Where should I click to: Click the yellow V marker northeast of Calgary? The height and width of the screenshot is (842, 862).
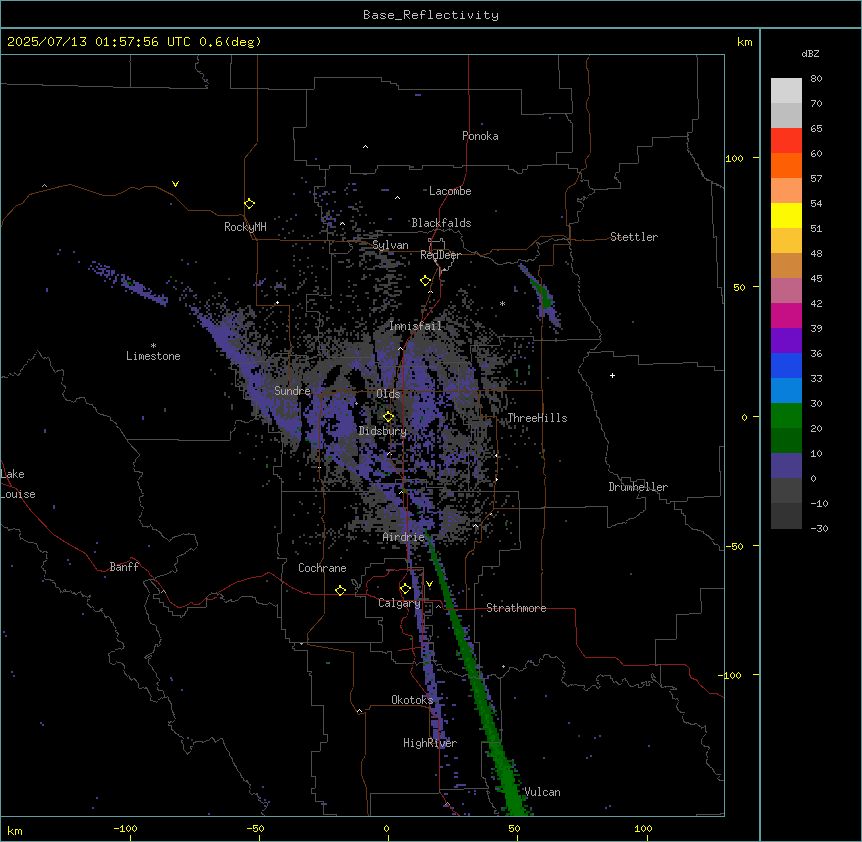429,584
